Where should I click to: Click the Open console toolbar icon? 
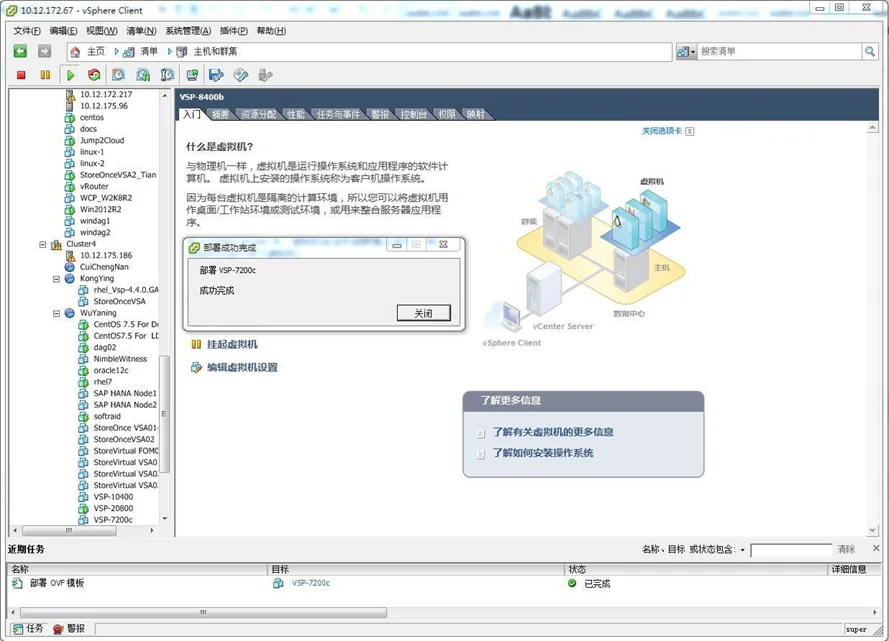193,75
